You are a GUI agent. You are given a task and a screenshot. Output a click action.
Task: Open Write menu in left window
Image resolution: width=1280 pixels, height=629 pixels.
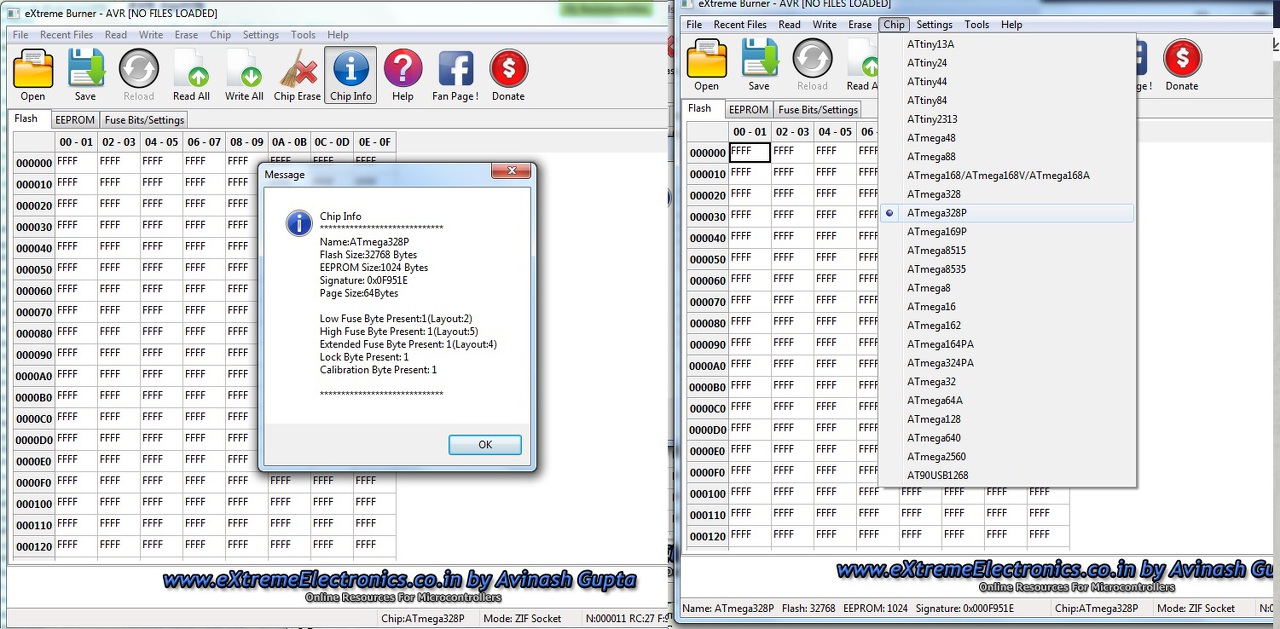151,35
